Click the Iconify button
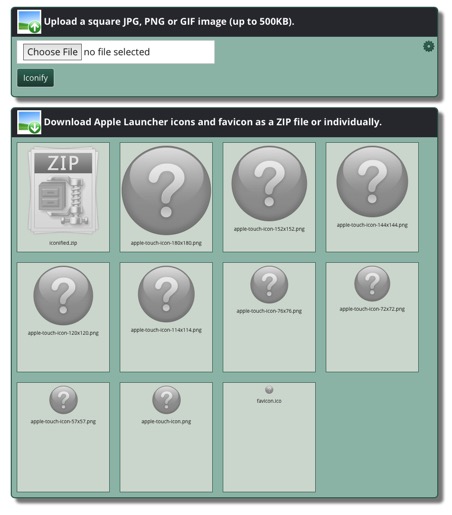The width and height of the screenshot is (452, 515). [x=35, y=78]
